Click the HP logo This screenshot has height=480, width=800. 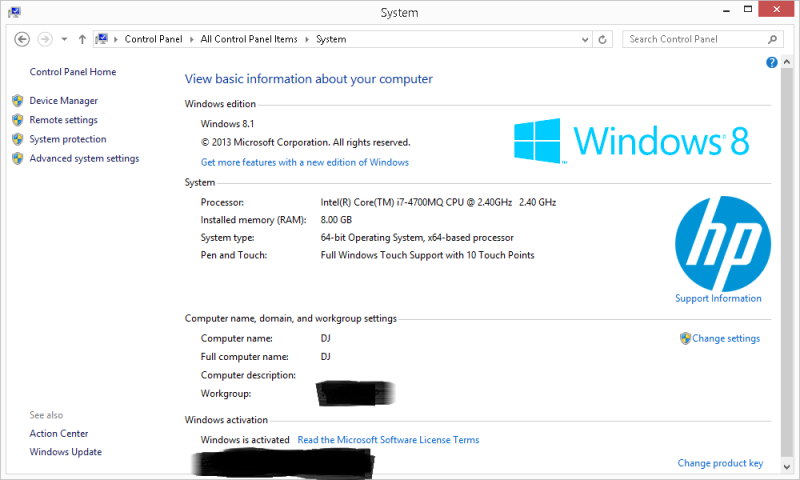click(x=722, y=244)
